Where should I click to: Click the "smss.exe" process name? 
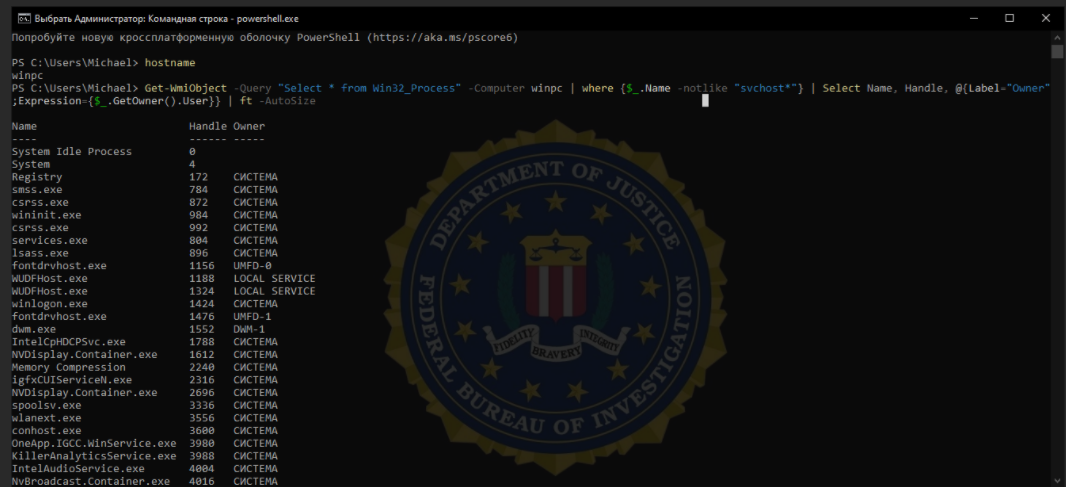click(37, 190)
